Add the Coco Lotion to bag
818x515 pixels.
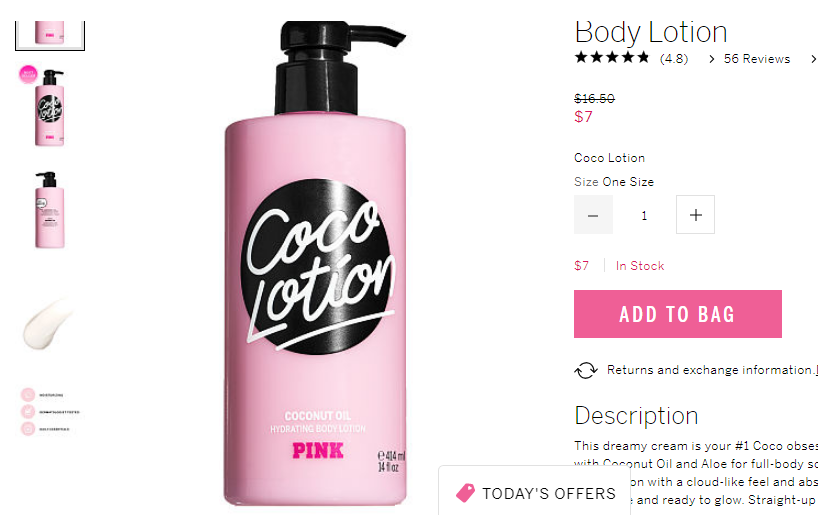pos(678,314)
